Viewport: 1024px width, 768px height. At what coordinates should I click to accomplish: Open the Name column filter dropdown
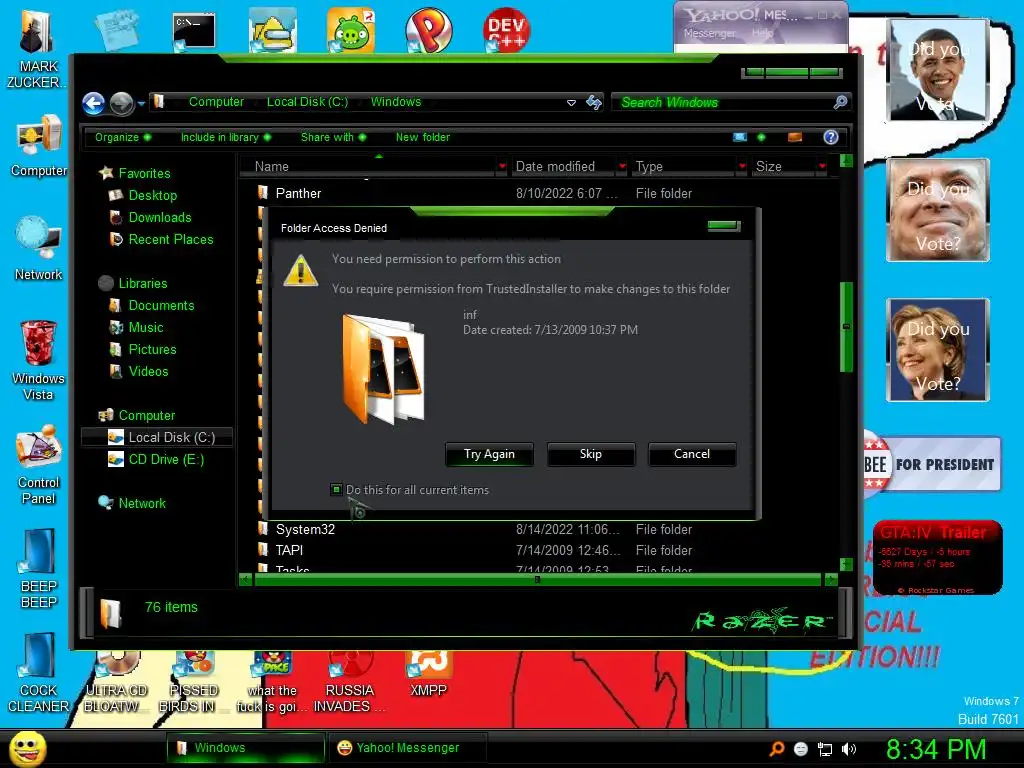point(502,167)
